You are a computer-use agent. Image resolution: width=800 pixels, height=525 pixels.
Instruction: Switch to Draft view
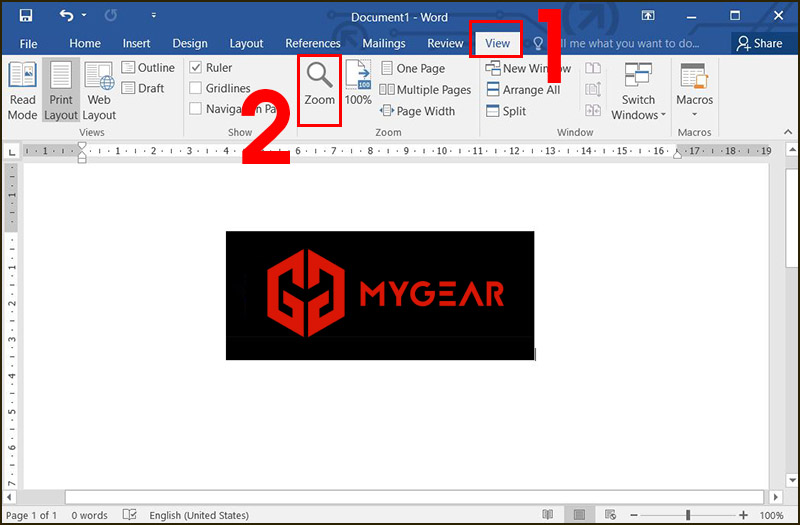click(x=143, y=88)
